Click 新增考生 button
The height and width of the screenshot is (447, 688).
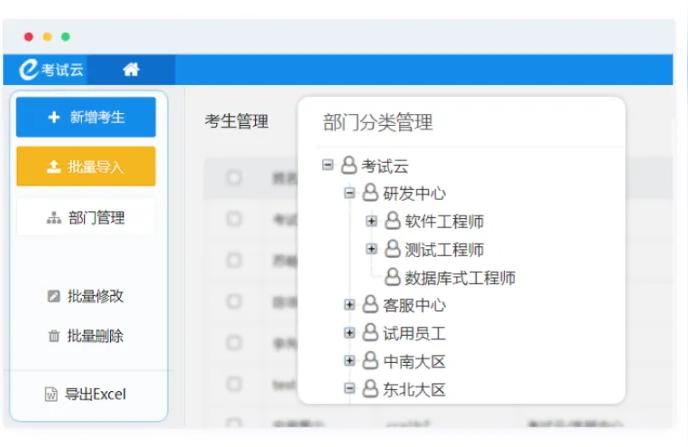86,117
